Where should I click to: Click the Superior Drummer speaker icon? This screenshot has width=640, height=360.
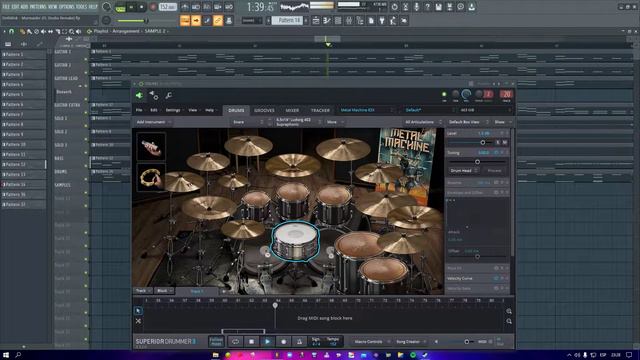tap(139, 96)
